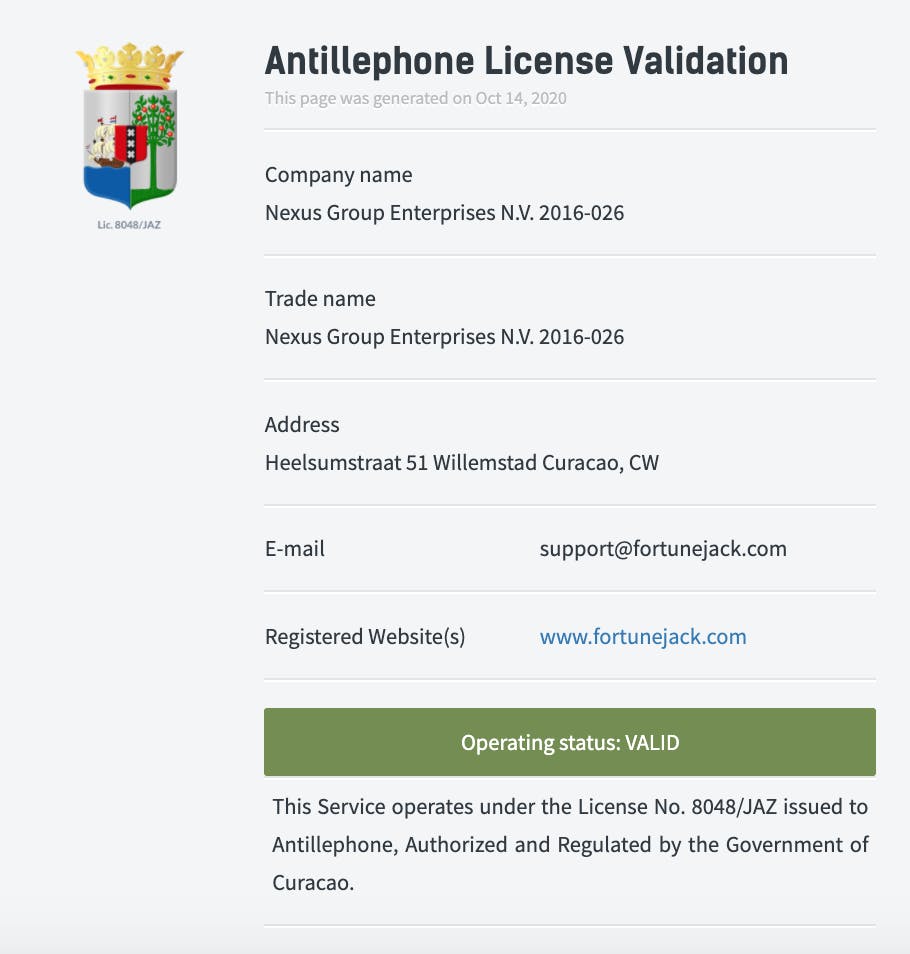
Task: Click the Trade name label
Action: 320,299
